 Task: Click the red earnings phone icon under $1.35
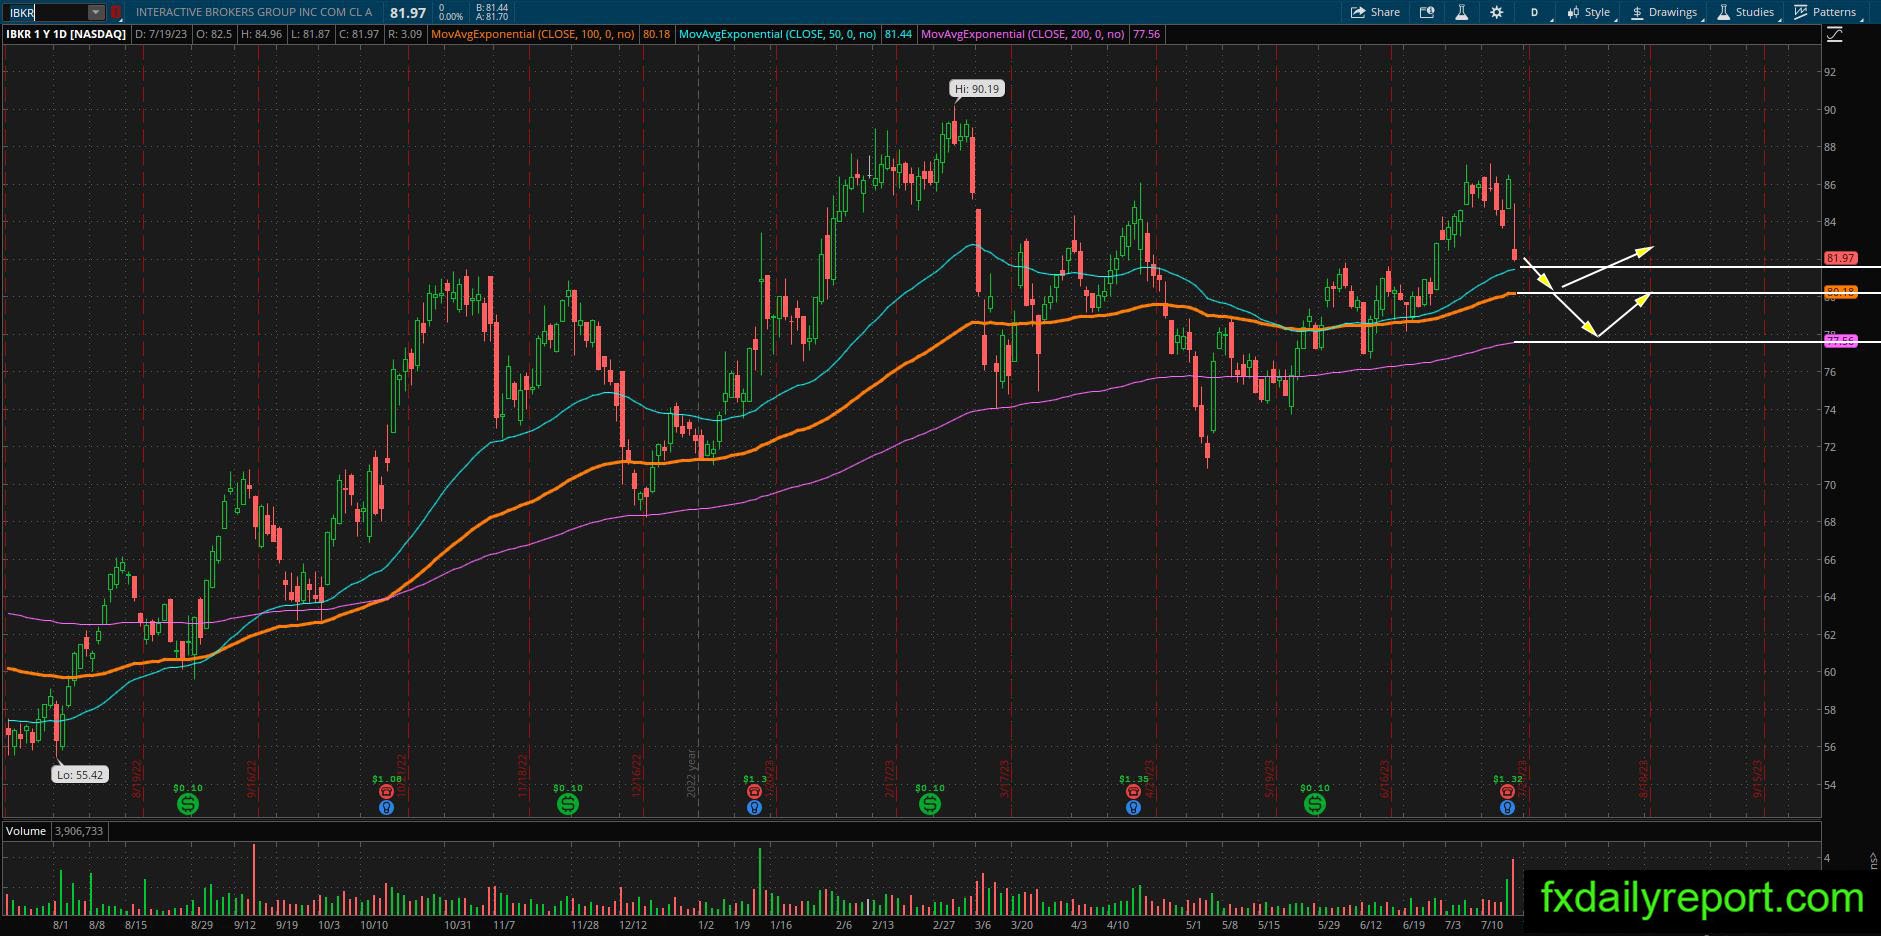click(x=1133, y=791)
